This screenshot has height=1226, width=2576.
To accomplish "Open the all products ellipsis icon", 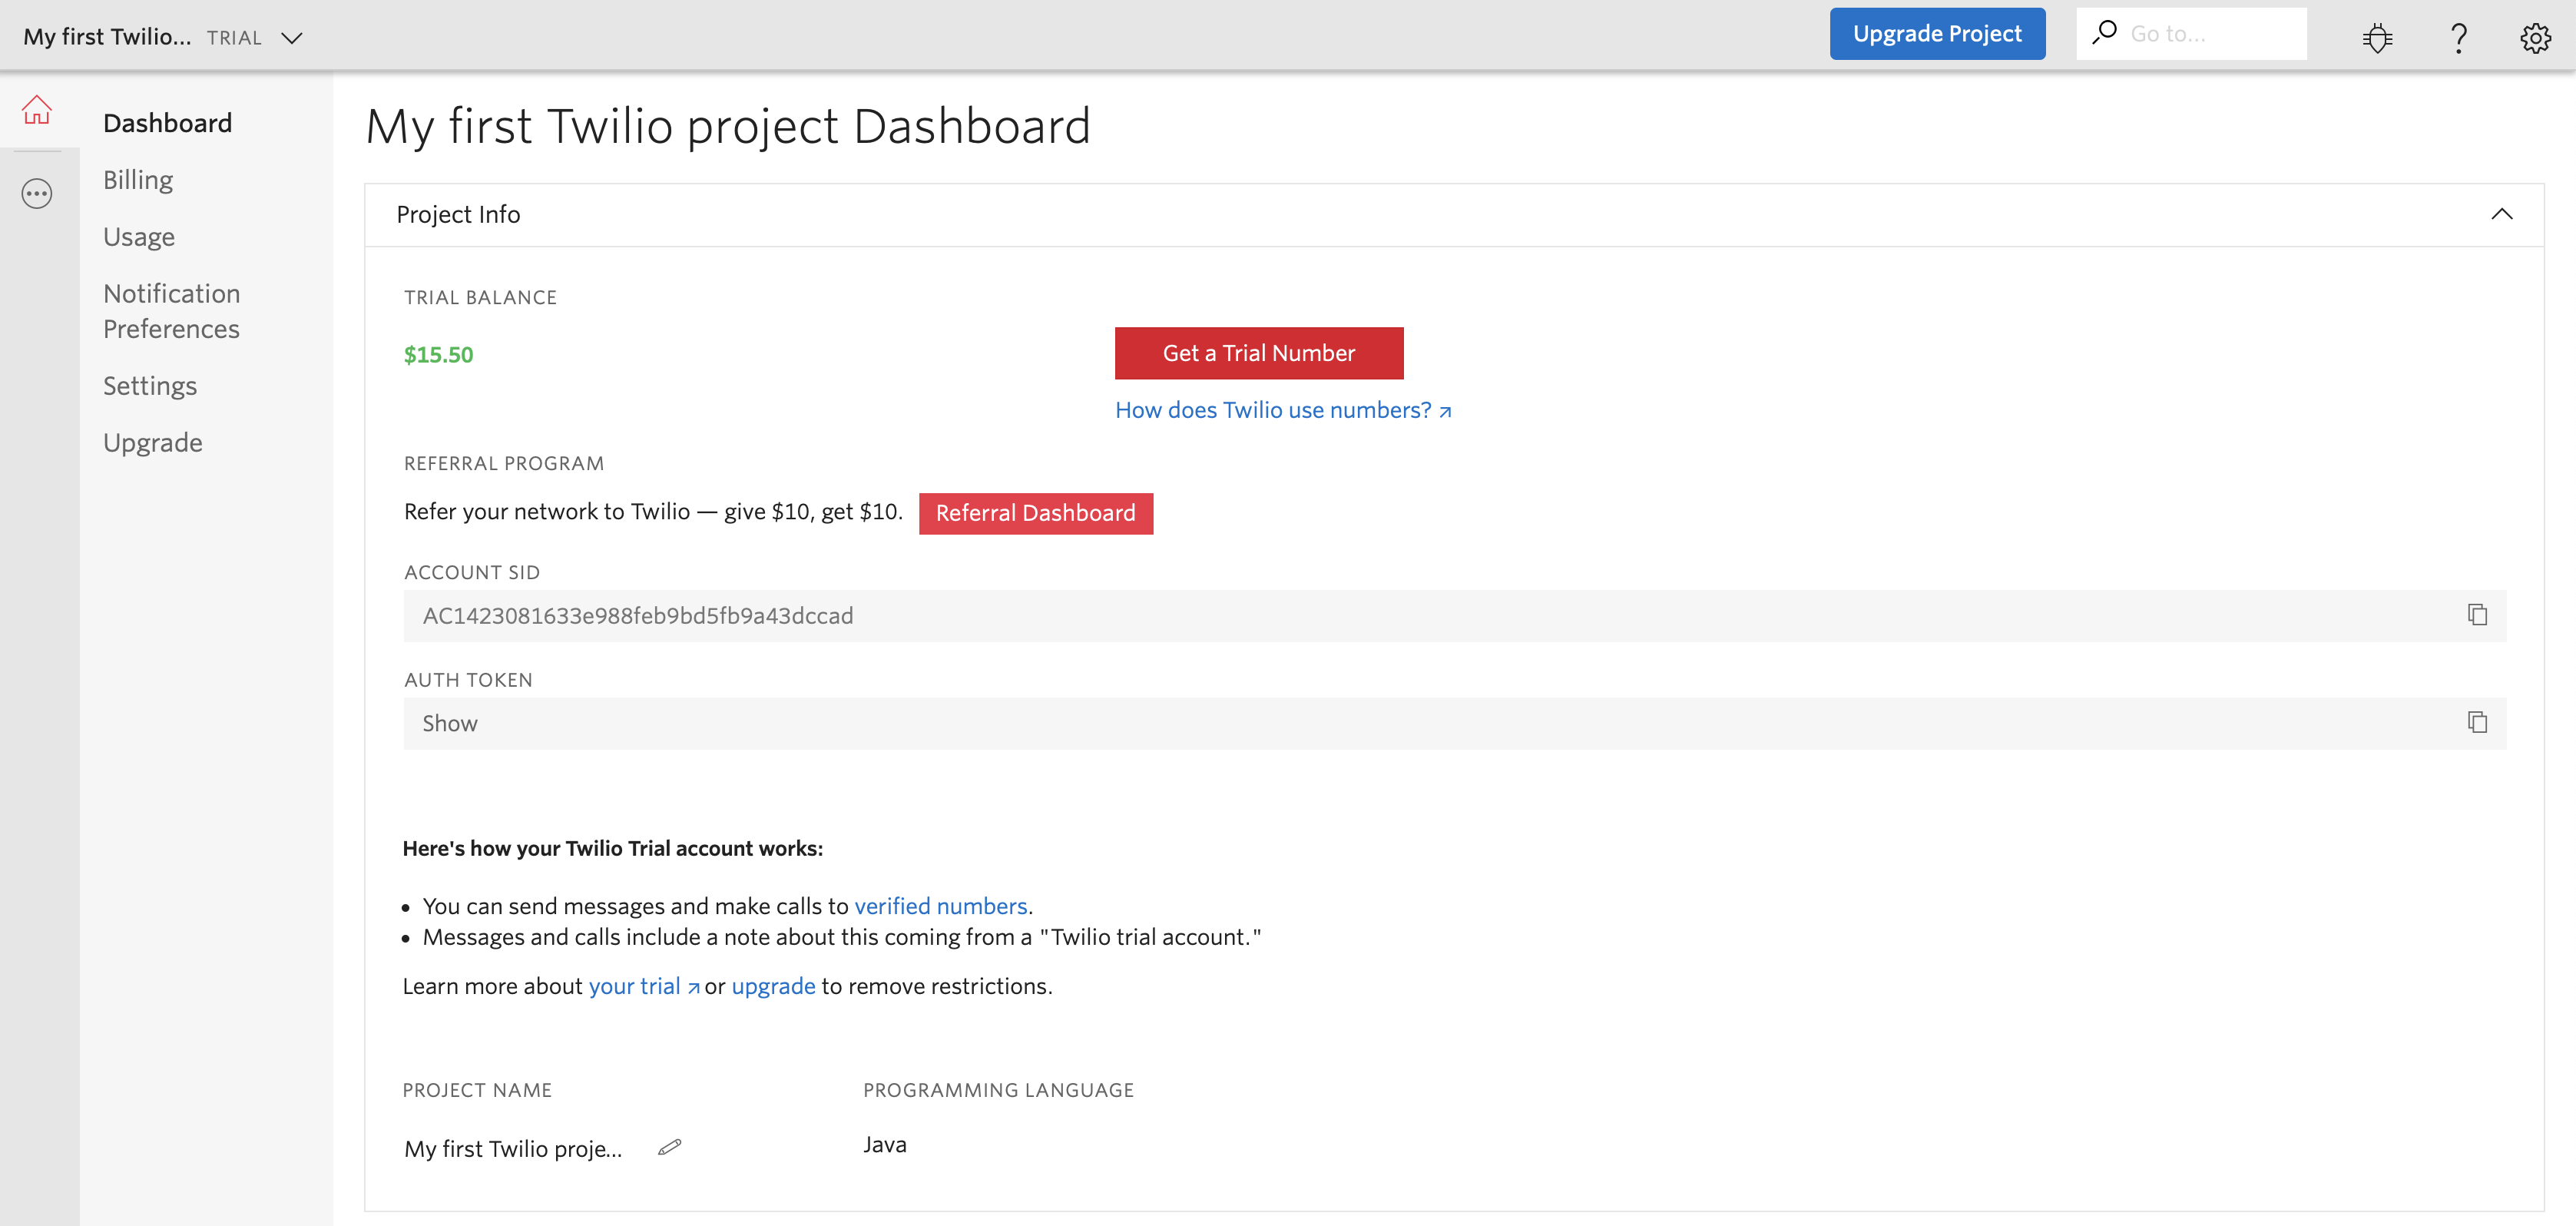I will pos(37,193).
